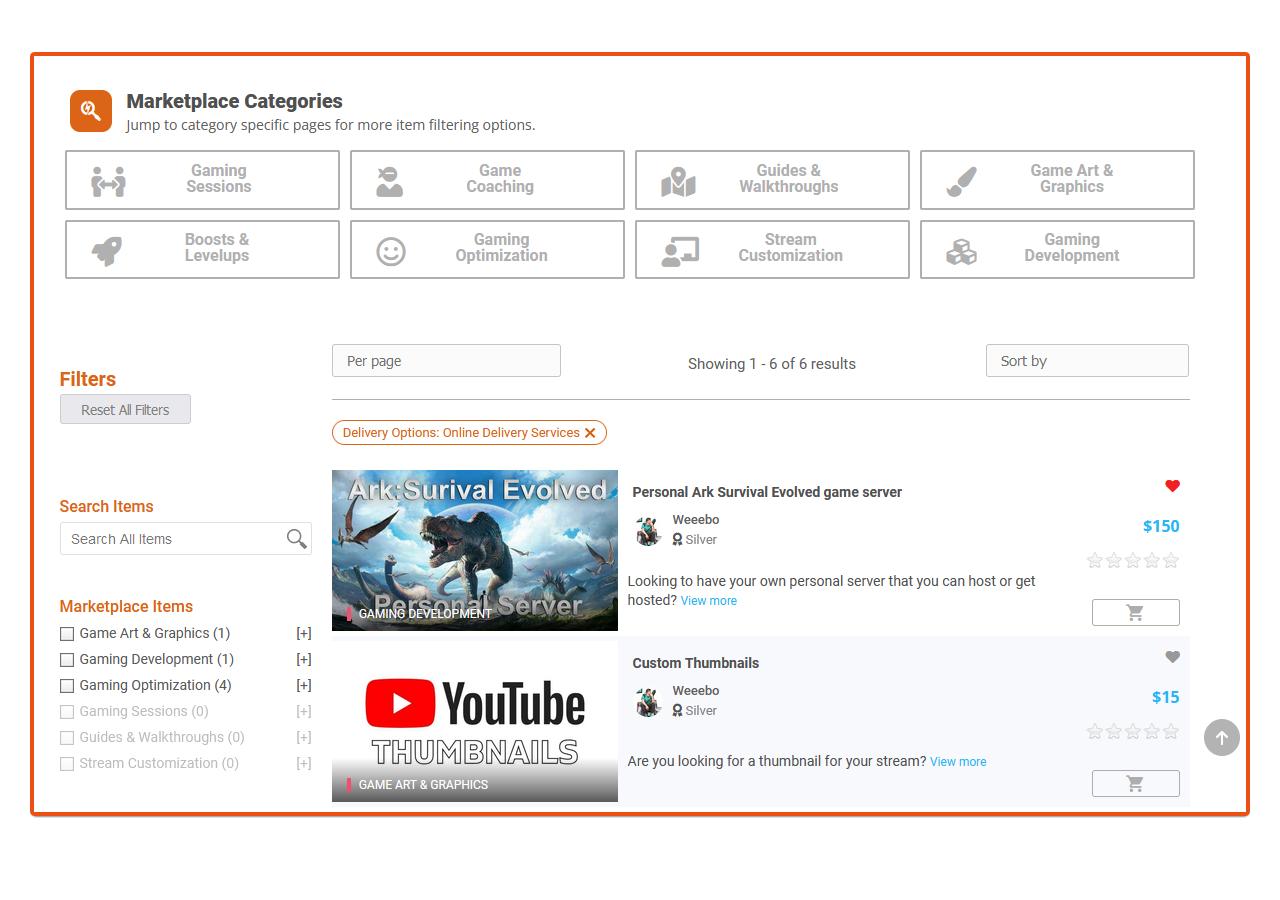Open the Ark Survival Evolved listing thumbnail
The width and height of the screenshot is (1280, 900).
pyautogui.click(x=475, y=551)
